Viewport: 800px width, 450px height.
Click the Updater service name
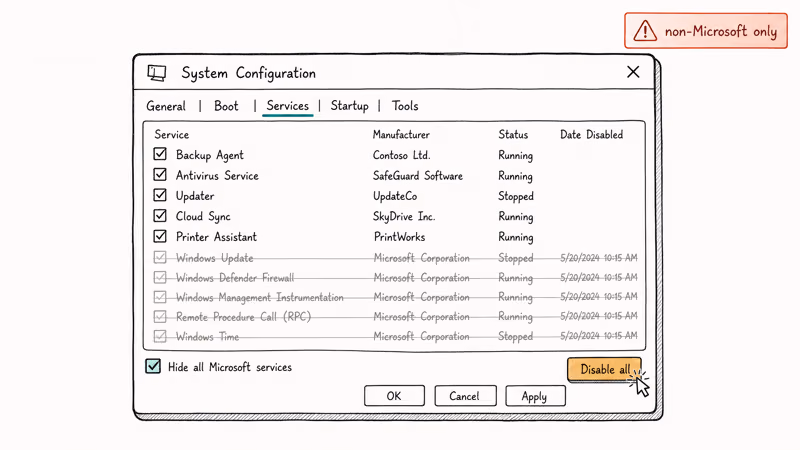pyautogui.click(x=195, y=196)
